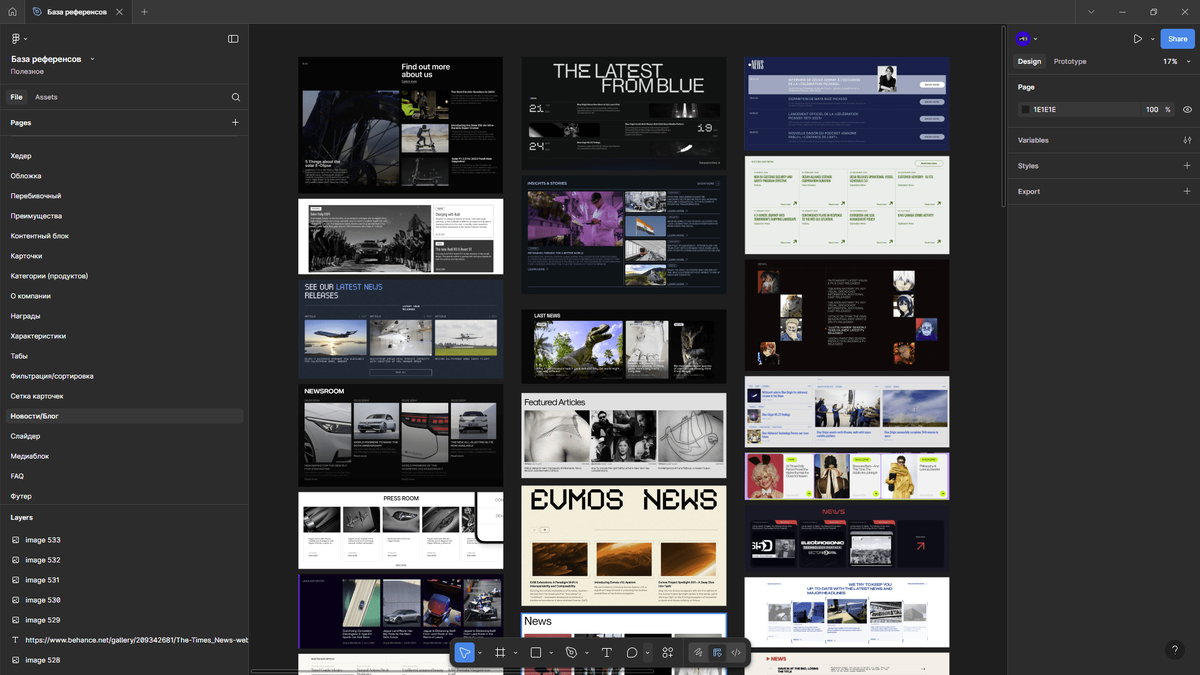Select the Design tab

click(1029, 62)
